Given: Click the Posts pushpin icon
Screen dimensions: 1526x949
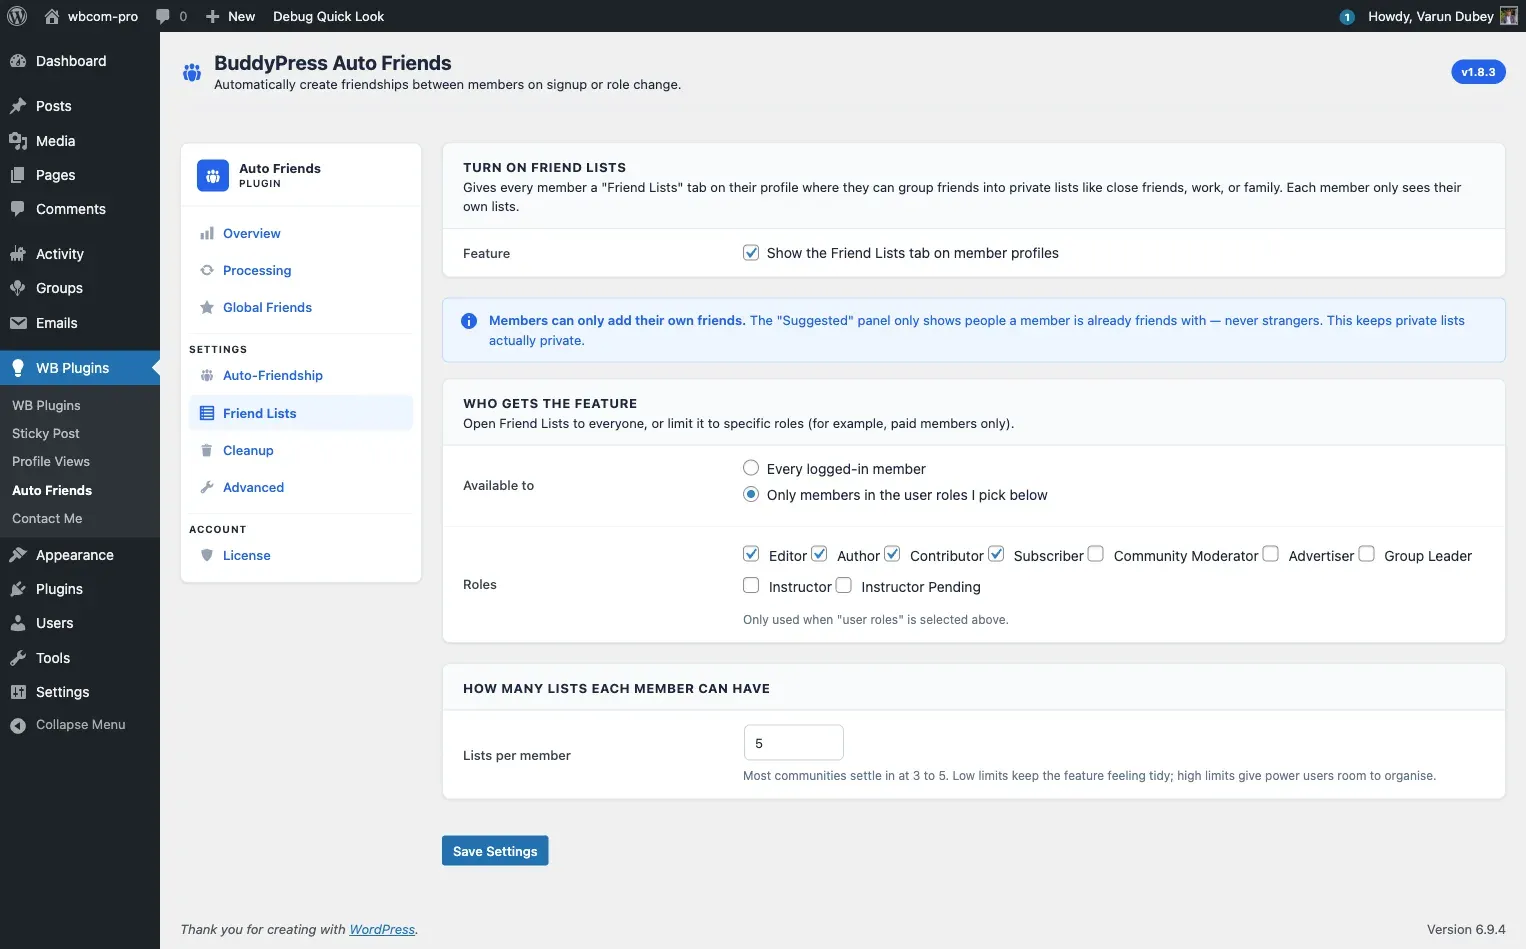Looking at the screenshot, I should pyautogui.click(x=18, y=106).
